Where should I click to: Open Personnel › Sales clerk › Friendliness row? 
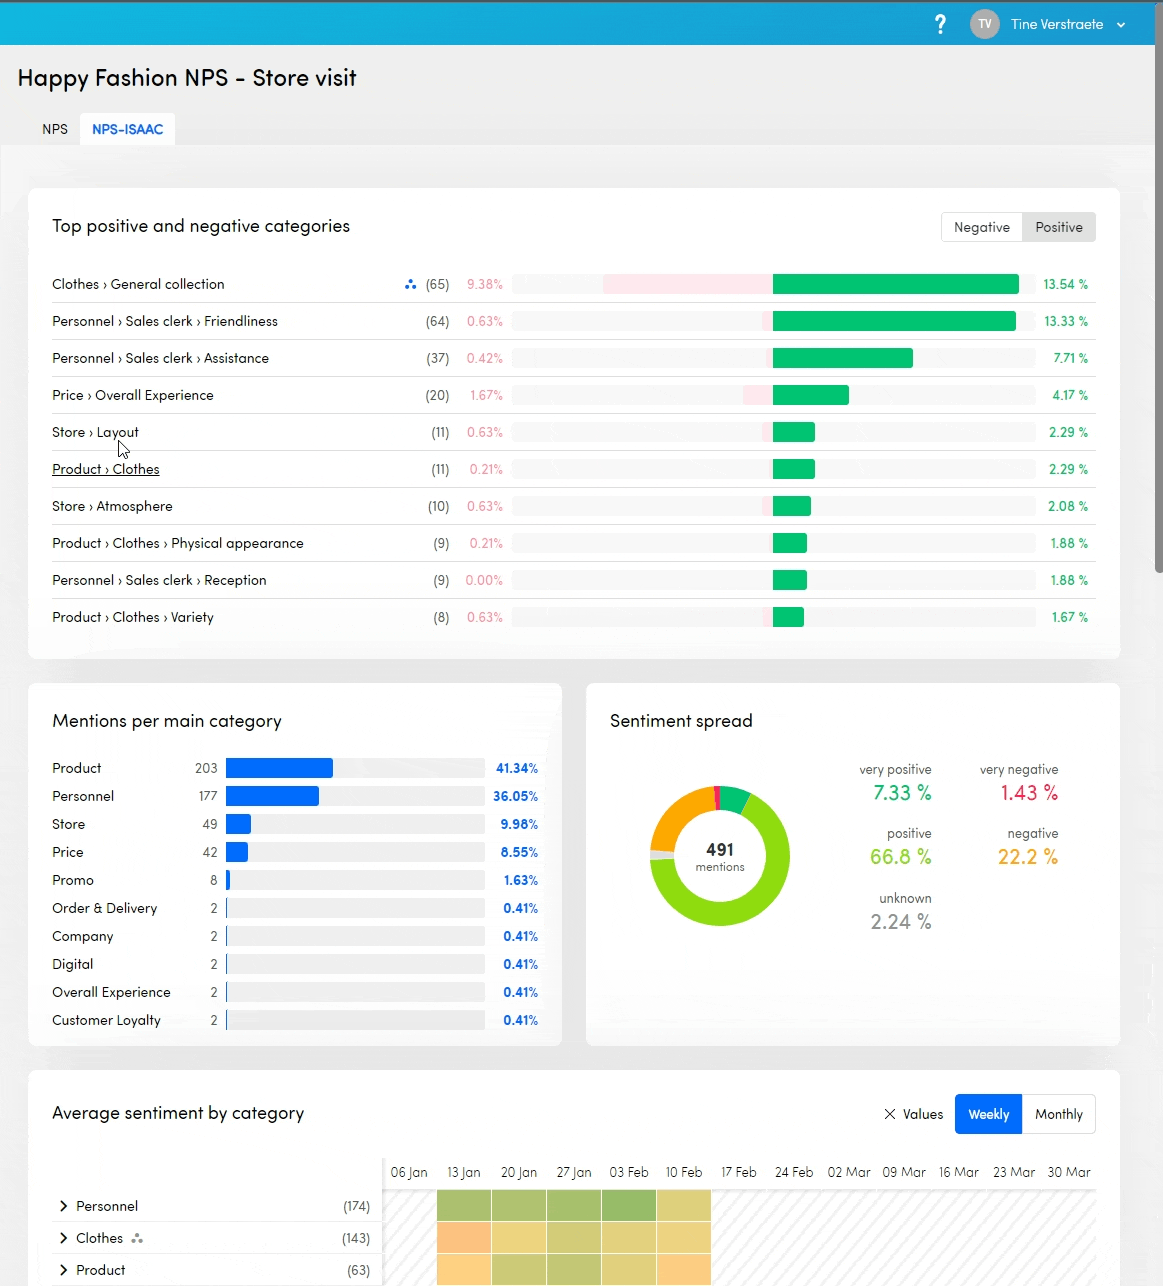[165, 321]
